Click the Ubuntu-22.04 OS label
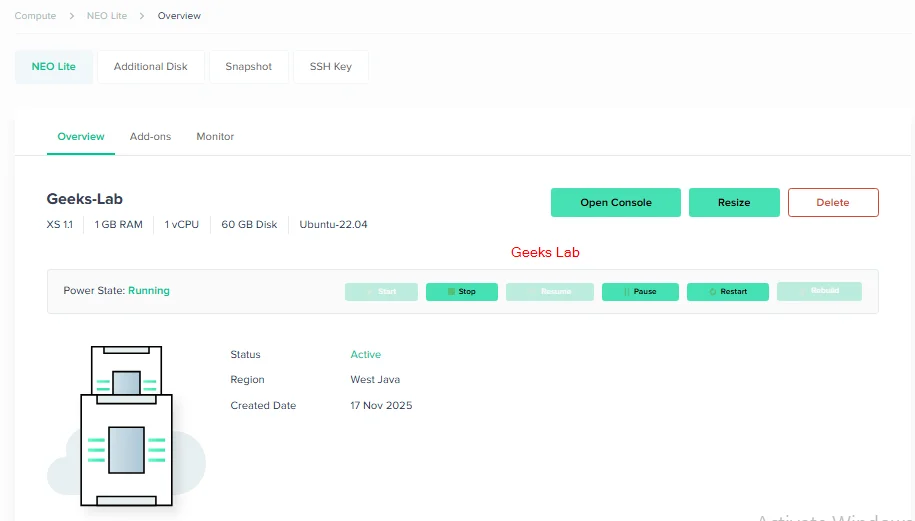 point(333,225)
